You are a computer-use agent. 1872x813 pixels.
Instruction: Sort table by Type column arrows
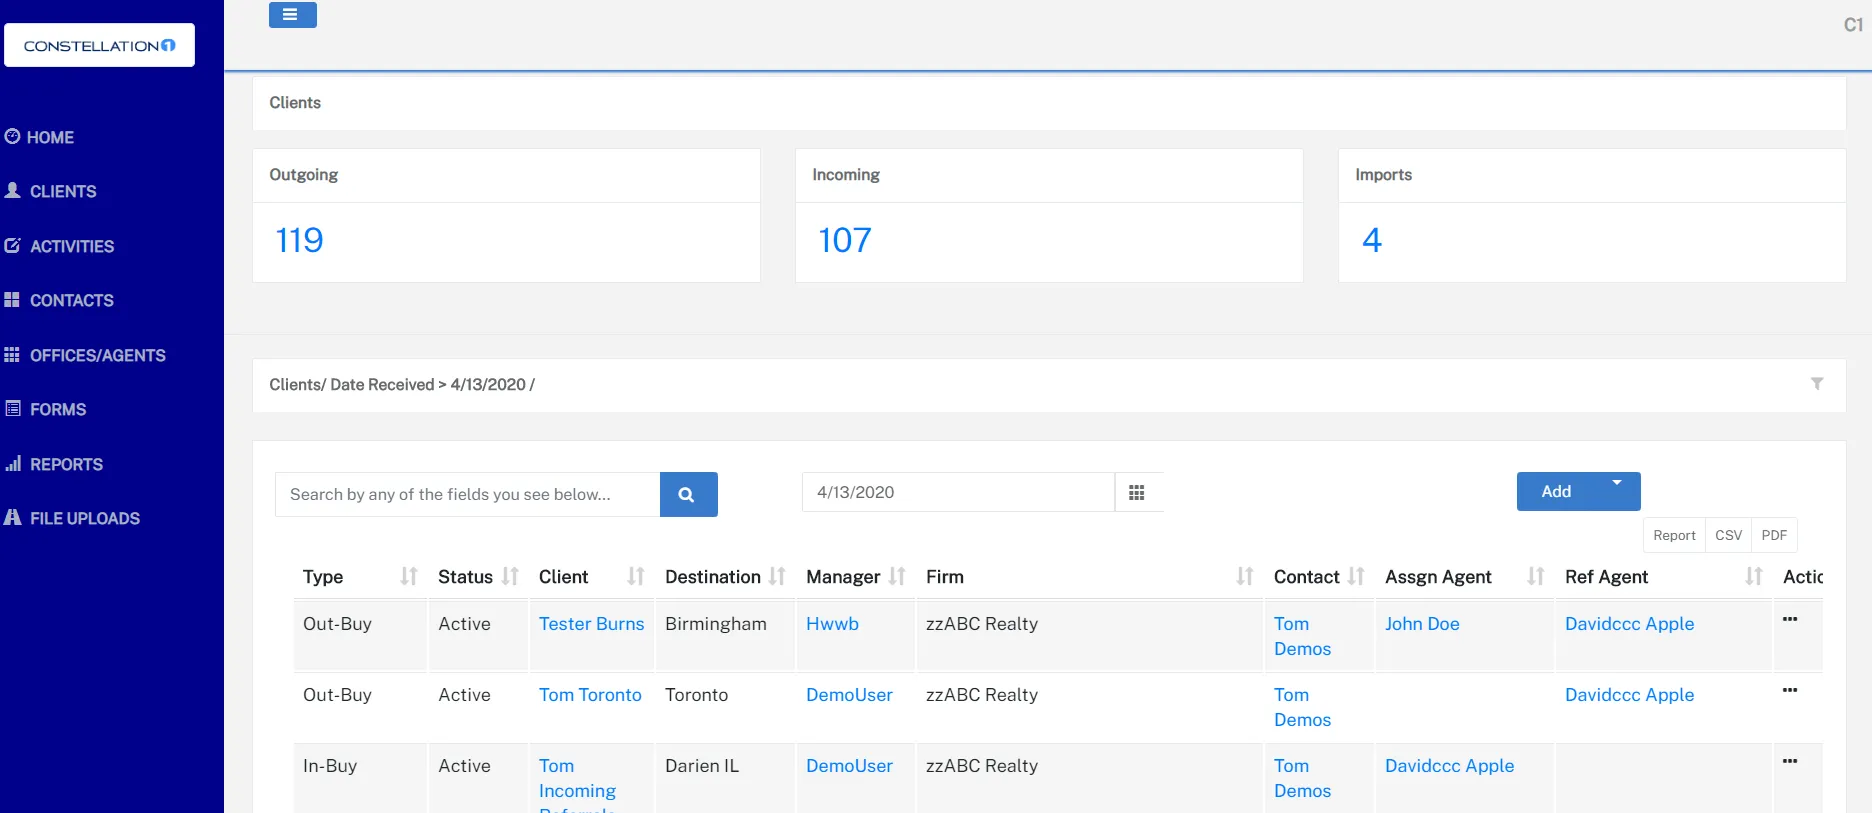tap(408, 576)
